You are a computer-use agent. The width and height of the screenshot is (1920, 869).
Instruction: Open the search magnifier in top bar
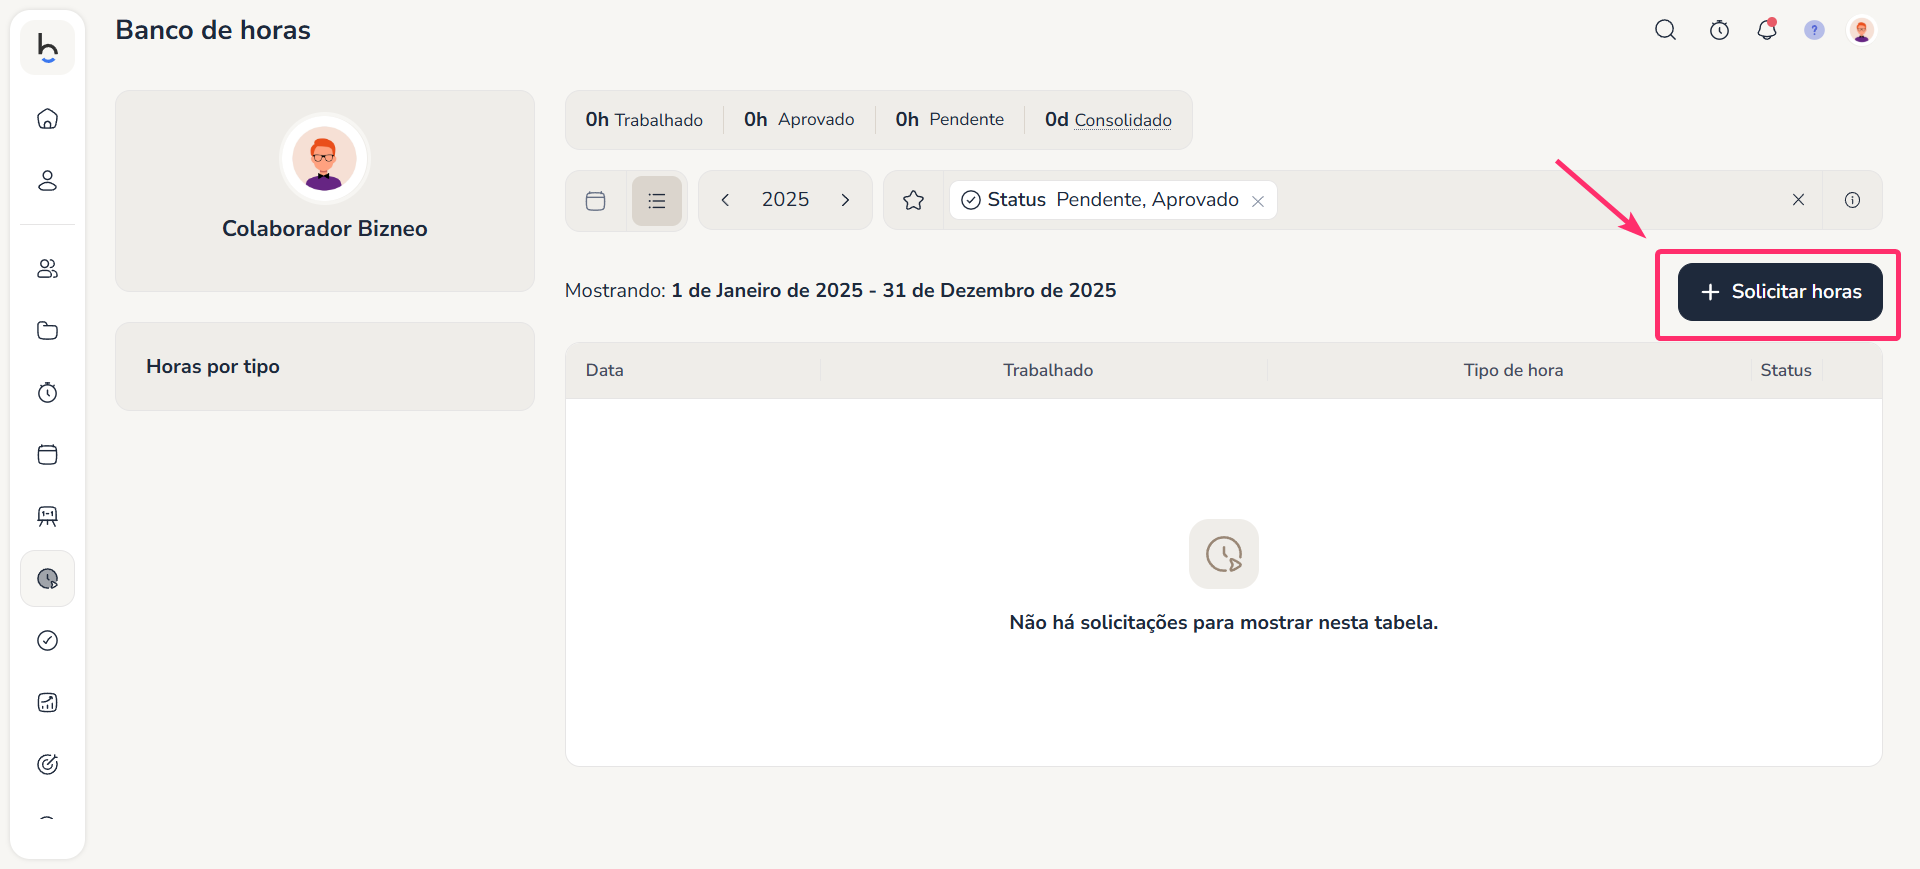[x=1665, y=30]
